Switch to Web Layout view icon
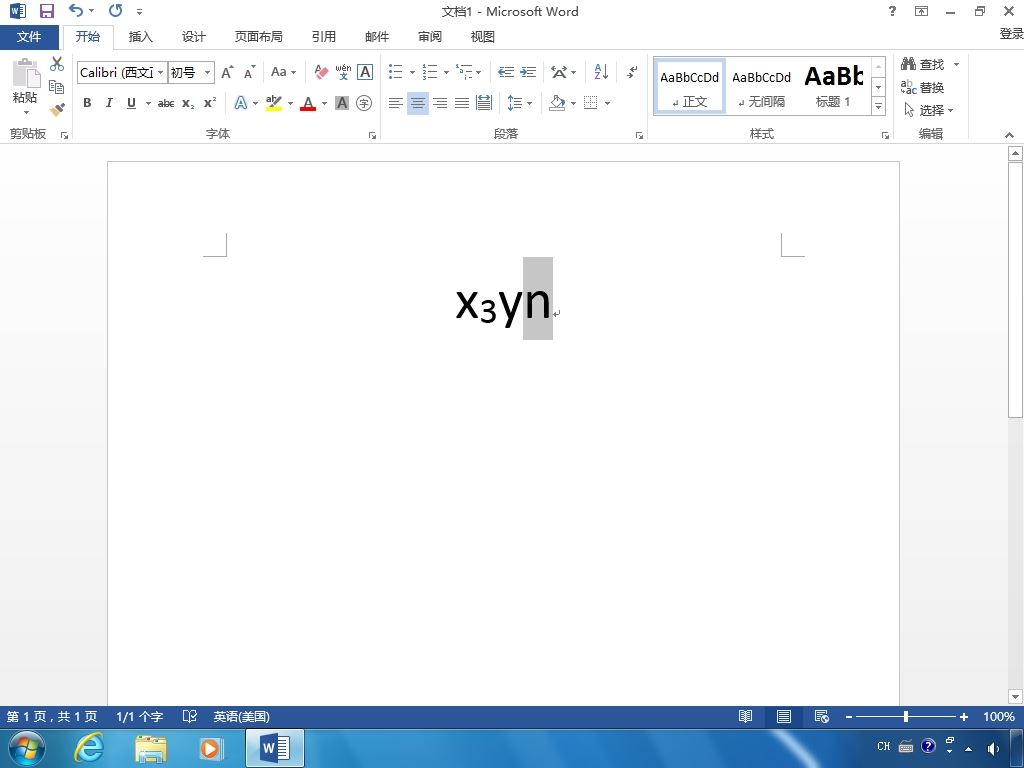The height and width of the screenshot is (768, 1024). click(822, 716)
